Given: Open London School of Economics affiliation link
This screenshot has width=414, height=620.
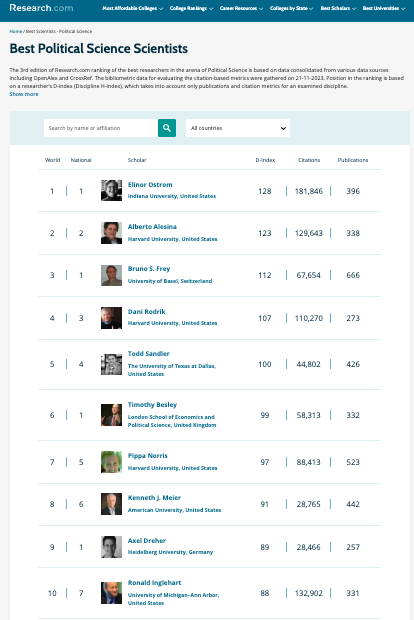Looking at the screenshot, I should click(x=172, y=421).
